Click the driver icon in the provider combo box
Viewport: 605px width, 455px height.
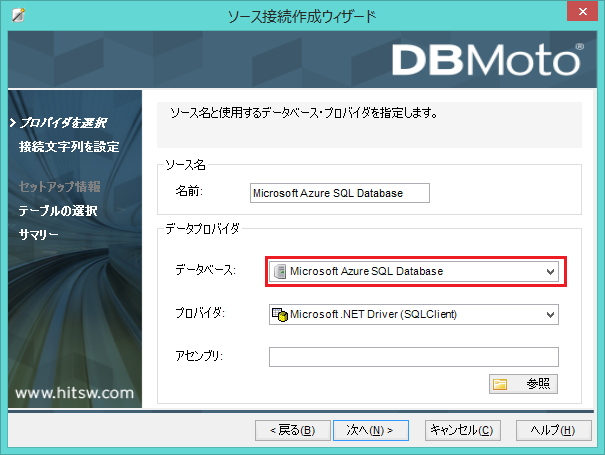tap(280, 315)
